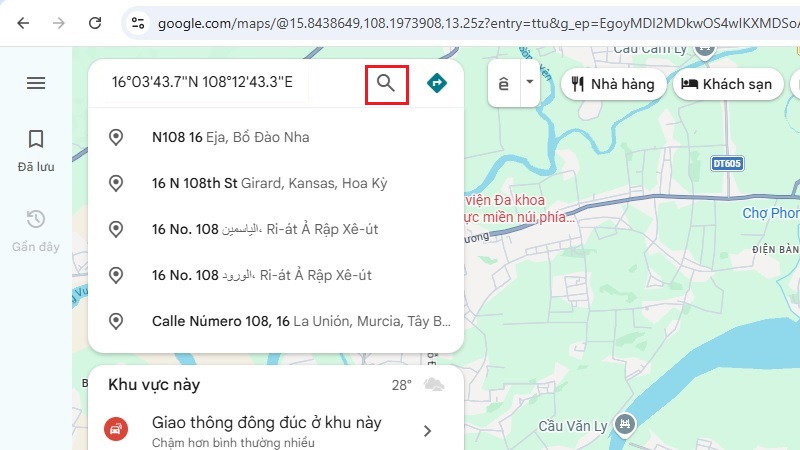Viewport: 800px width, 450px height.
Task: Select suggestion 16 N 108th St Girard, Kansas
Action: [276, 183]
